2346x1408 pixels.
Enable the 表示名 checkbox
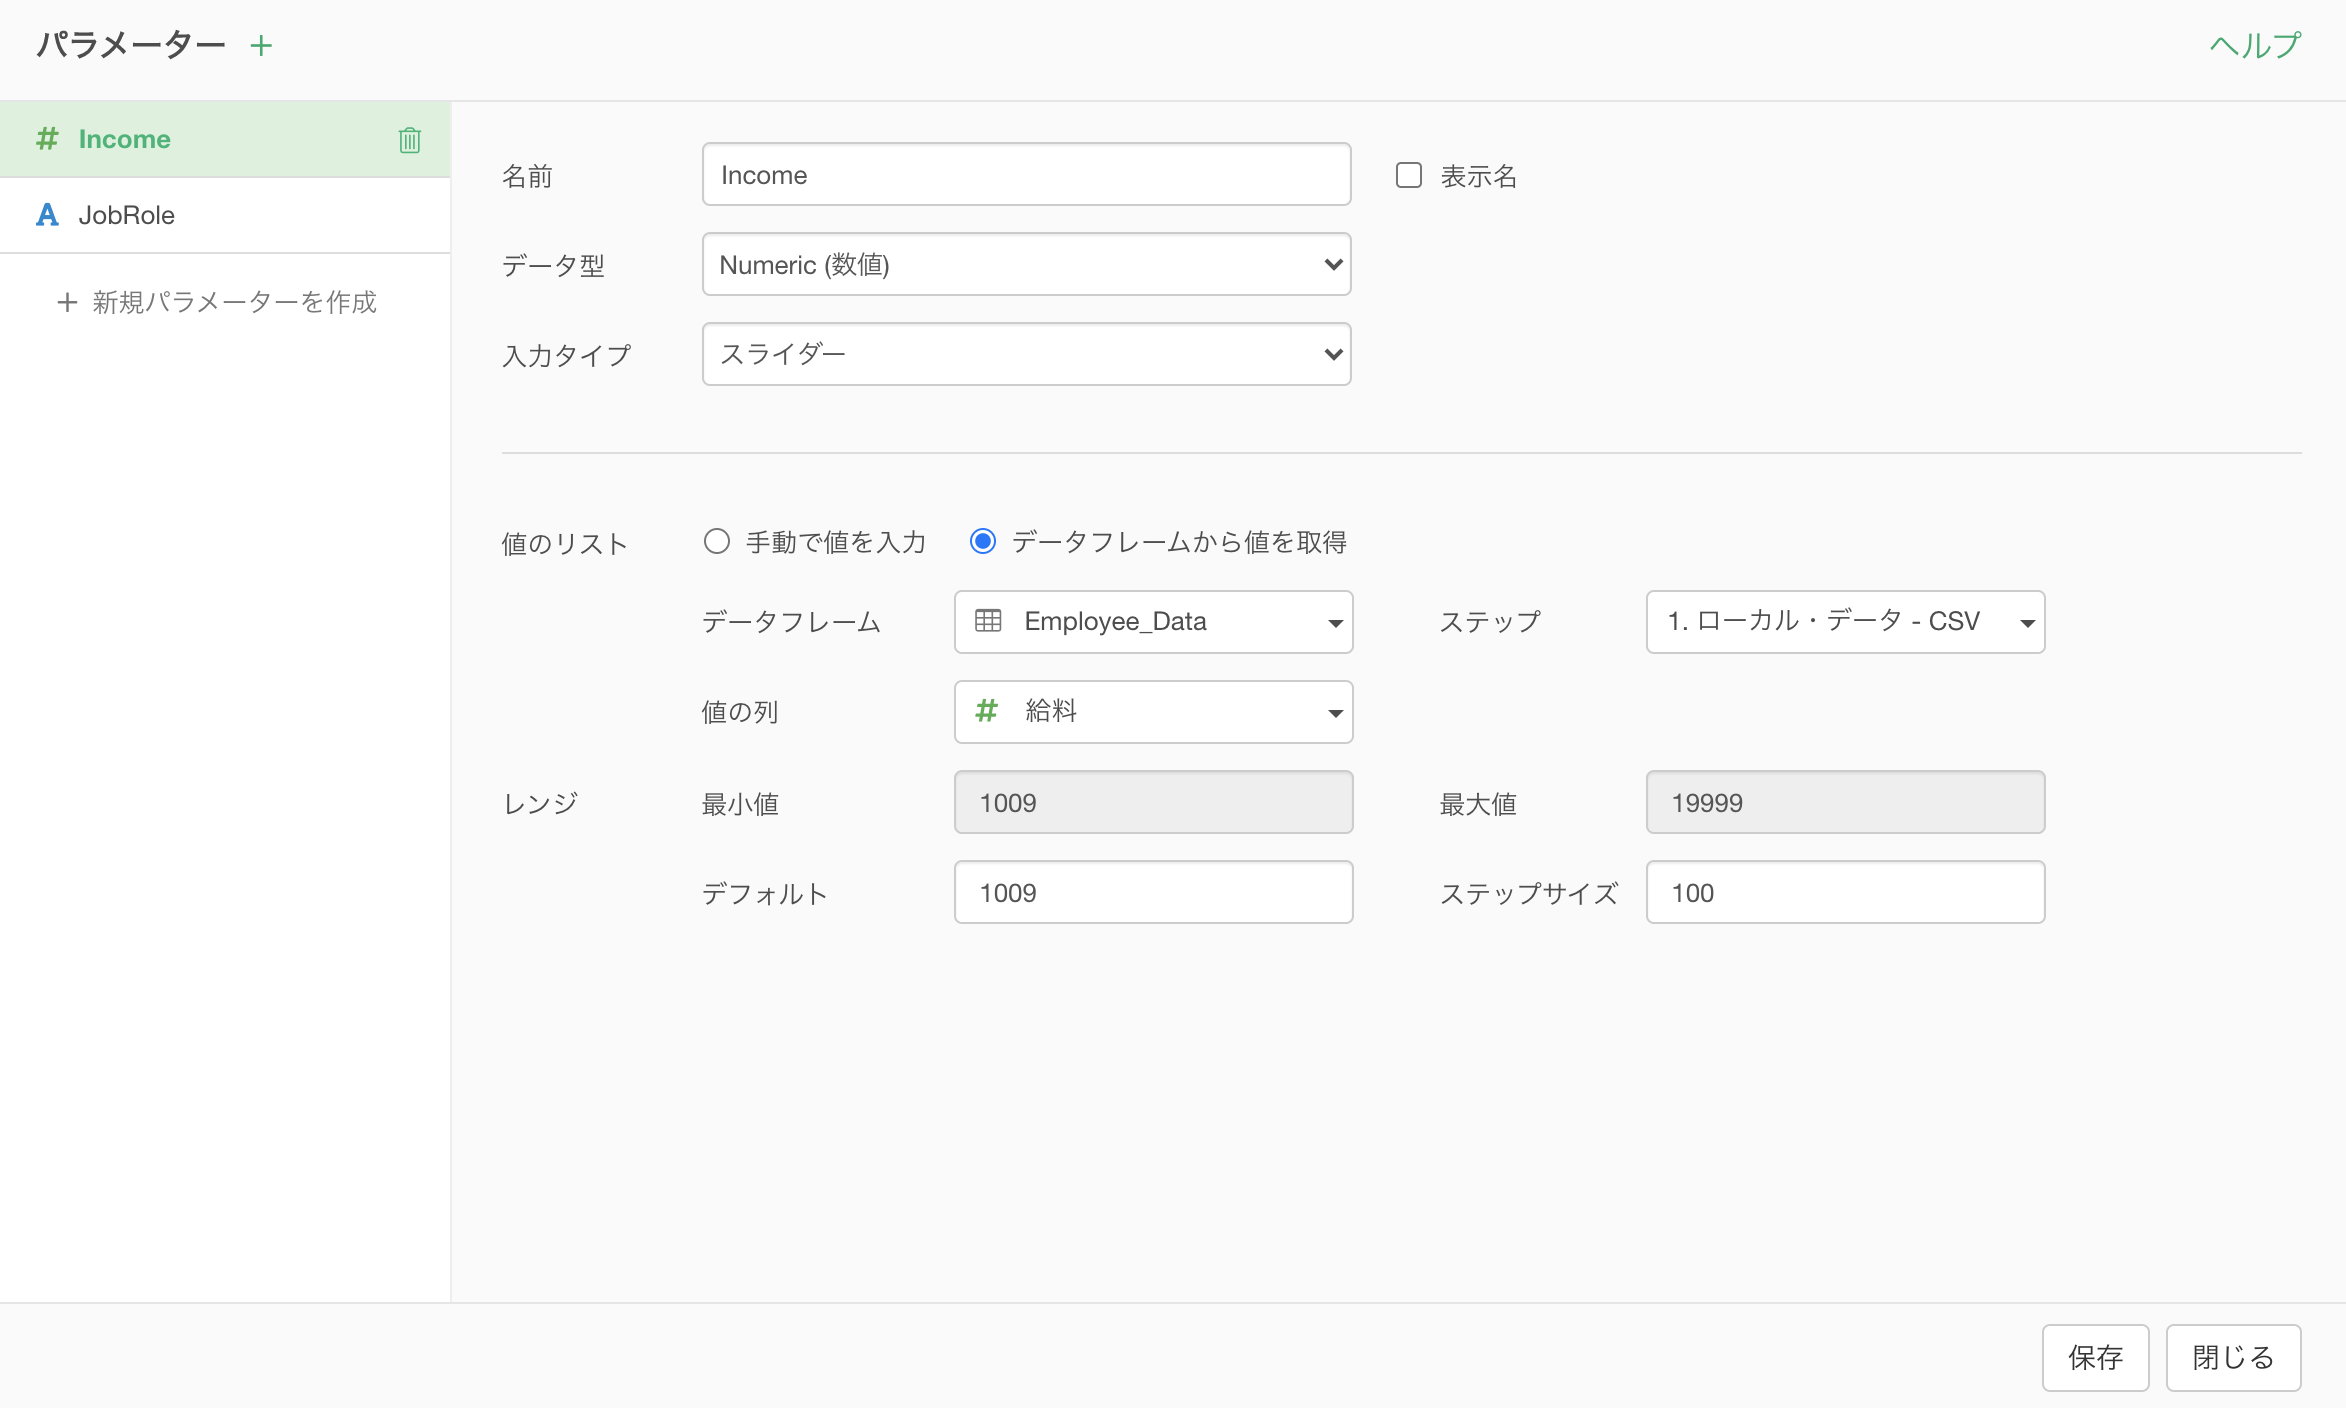pyautogui.click(x=1408, y=176)
